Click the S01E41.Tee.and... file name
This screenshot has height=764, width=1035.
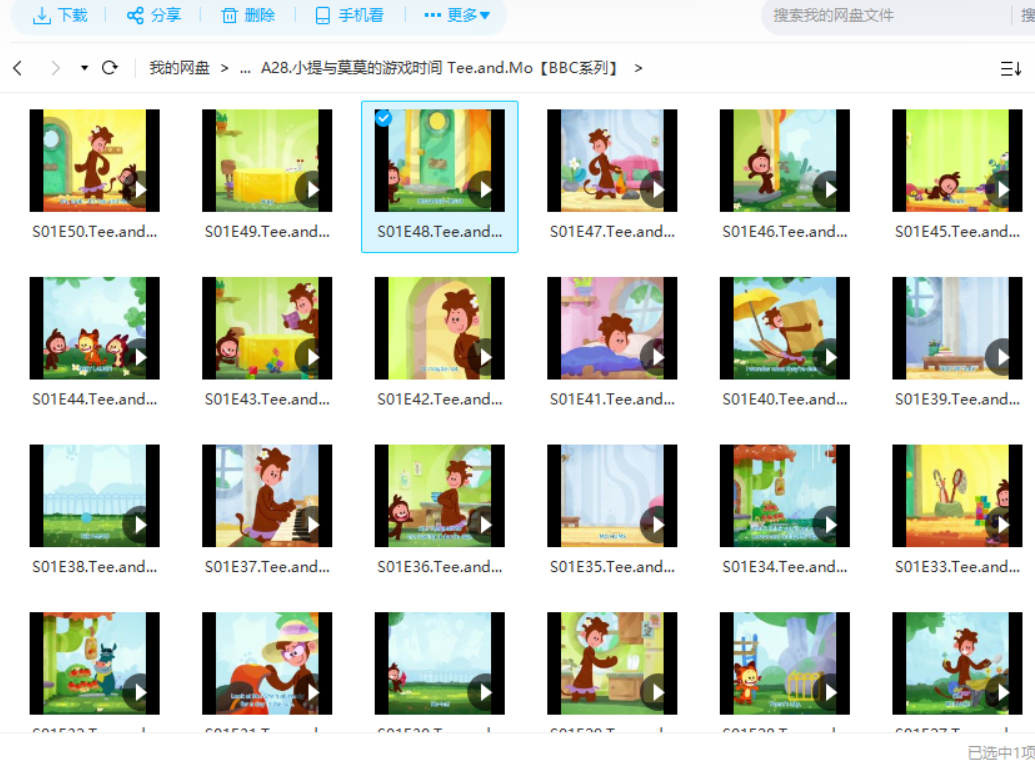pyautogui.click(x=613, y=399)
